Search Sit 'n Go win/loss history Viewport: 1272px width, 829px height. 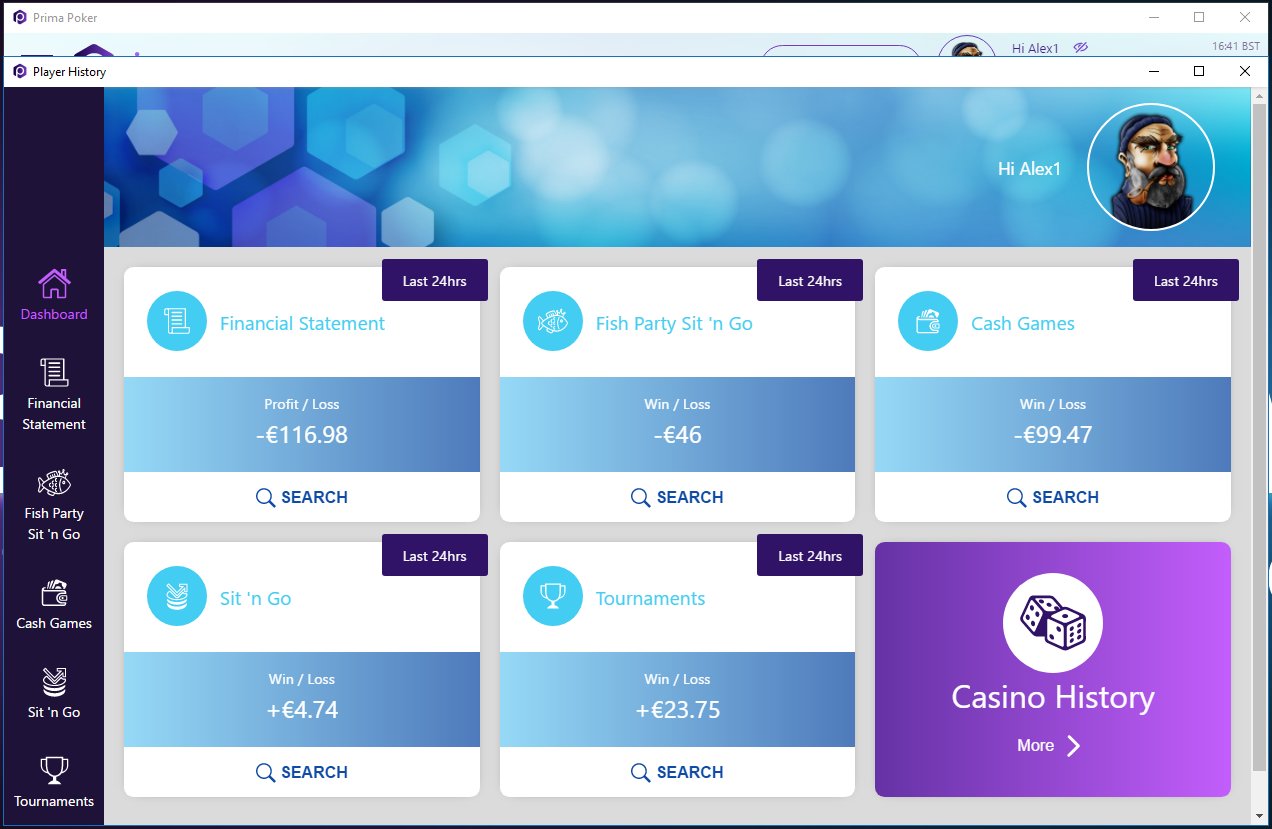coord(302,772)
